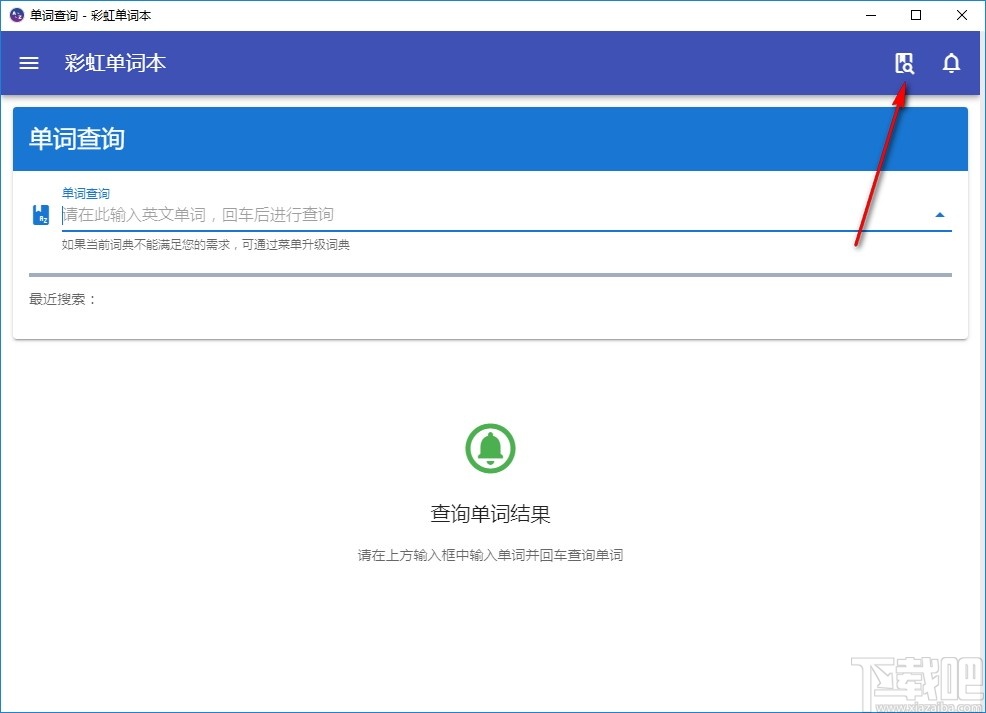This screenshot has width=986, height=713.
Task: Click the 单词查询 floating label above input
Action: point(85,193)
